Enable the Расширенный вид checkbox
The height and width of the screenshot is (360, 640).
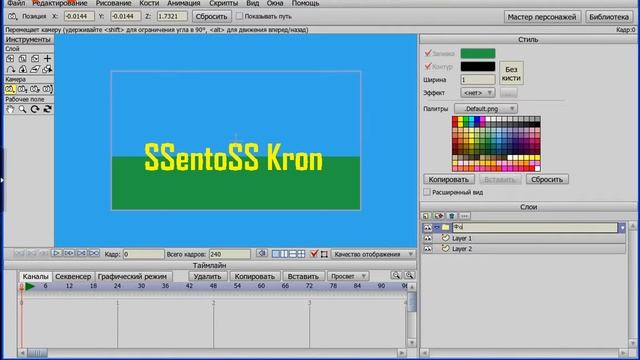pyautogui.click(x=427, y=192)
